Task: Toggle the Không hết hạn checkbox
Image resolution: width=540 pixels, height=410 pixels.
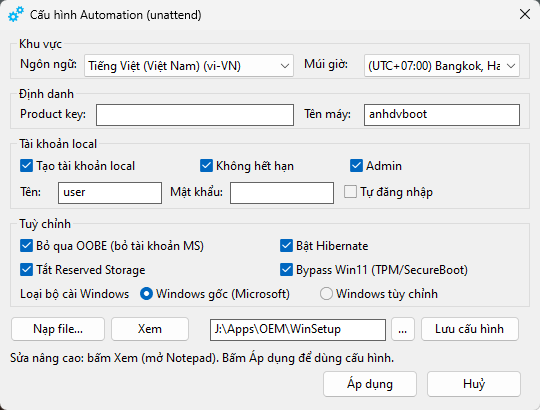Action: tap(206, 166)
